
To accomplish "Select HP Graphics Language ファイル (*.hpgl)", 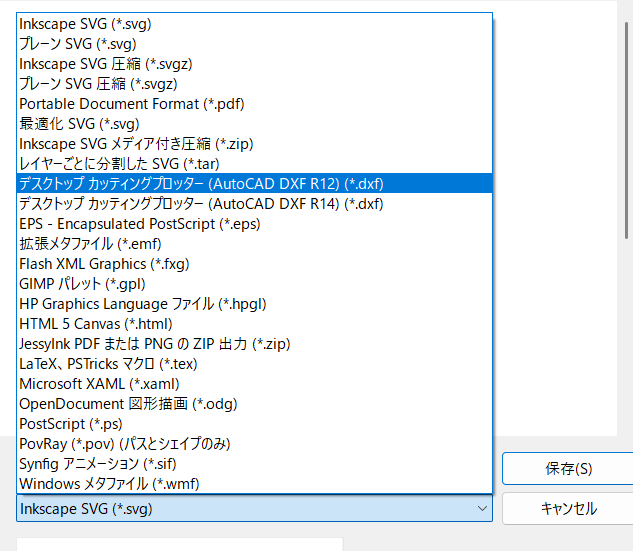I will (x=254, y=304).
